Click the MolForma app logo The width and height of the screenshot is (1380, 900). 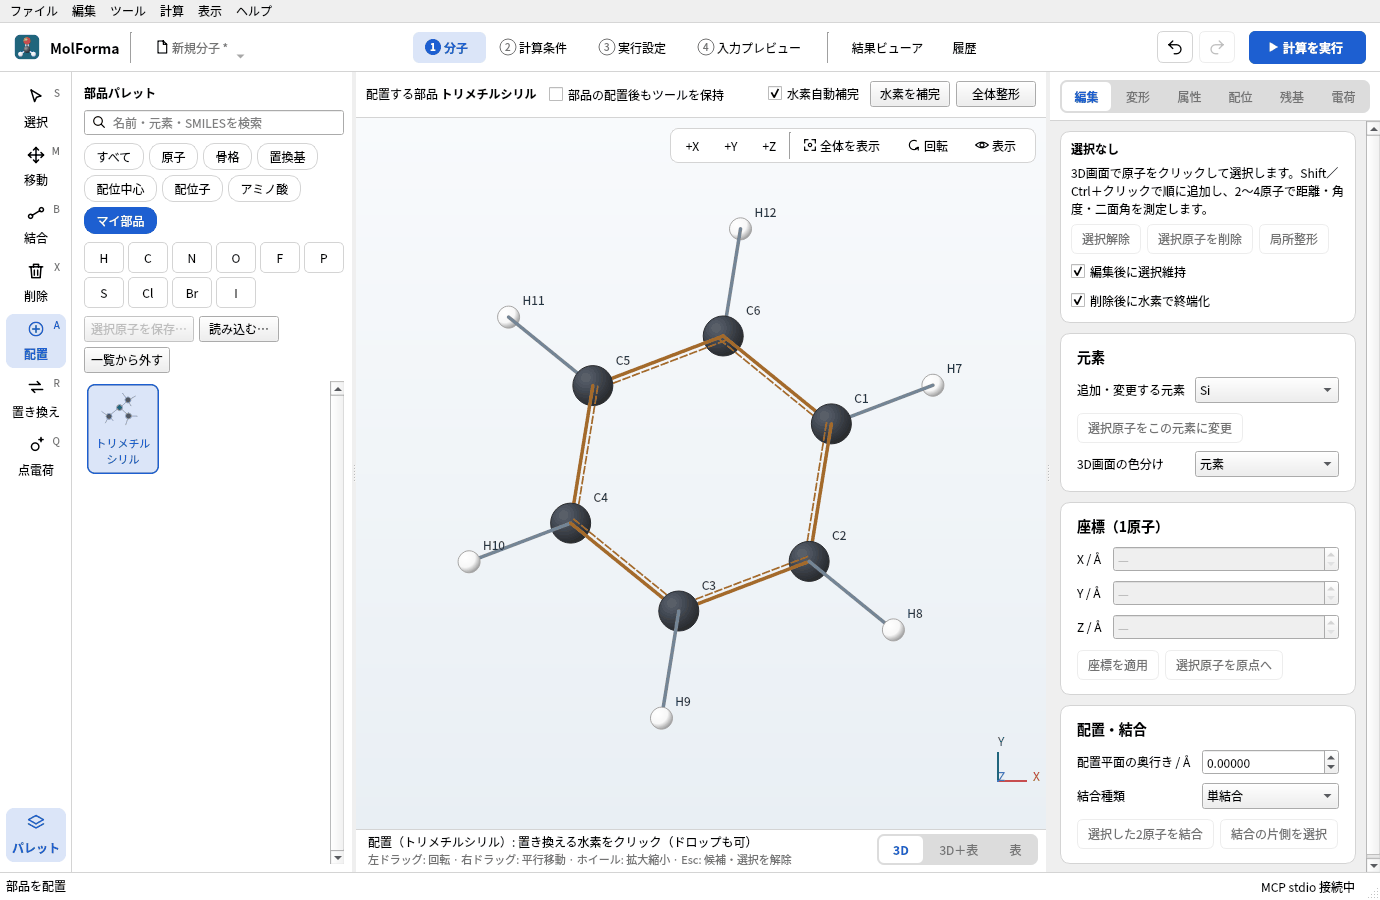pos(27,47)
